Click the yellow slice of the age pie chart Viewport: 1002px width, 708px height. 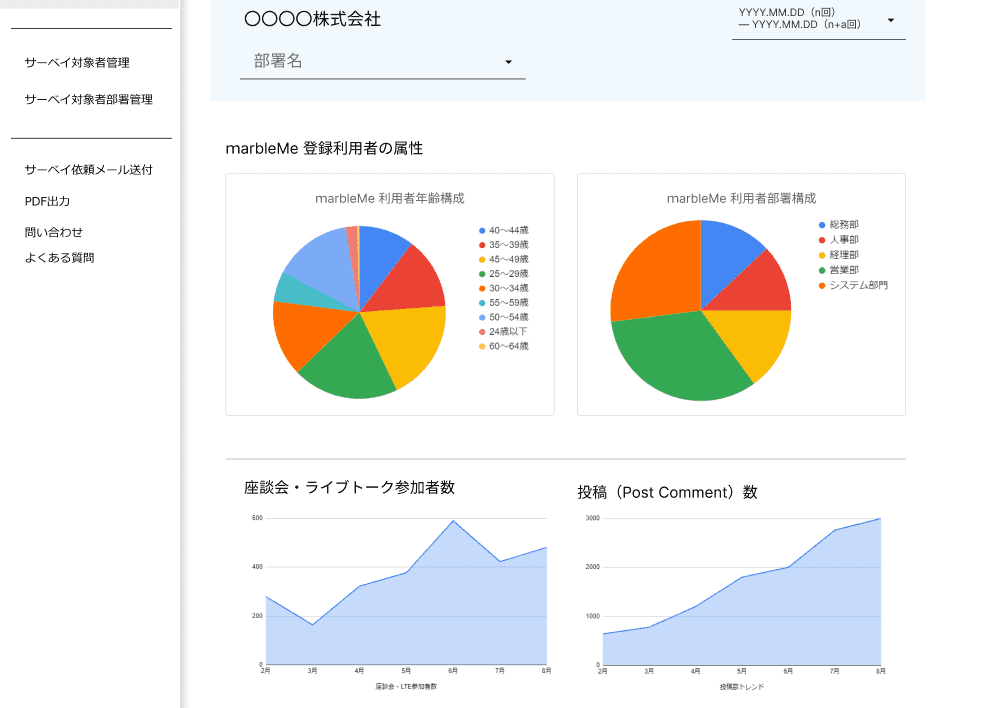(409, 342)
